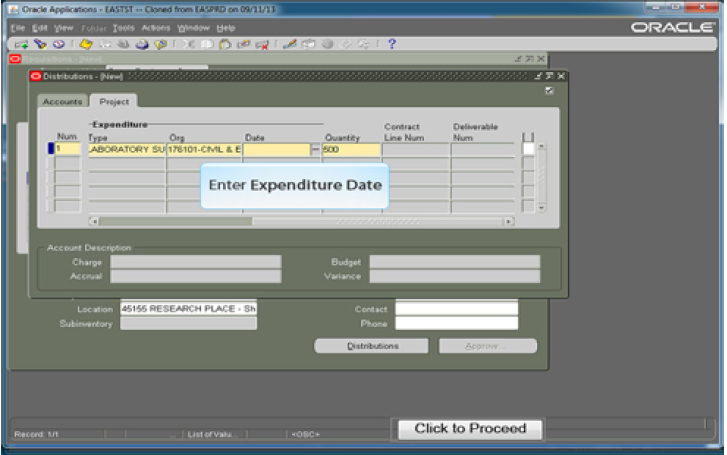The image size is (727, 455).
Task: Click the Phone field in Requisitions window
Action: [457, 324]
